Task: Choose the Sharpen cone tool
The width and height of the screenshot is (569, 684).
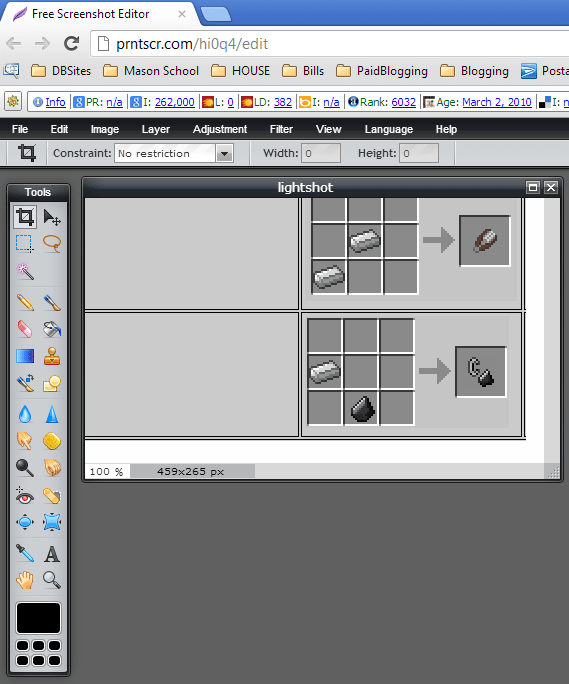Action: click(52, 414)
